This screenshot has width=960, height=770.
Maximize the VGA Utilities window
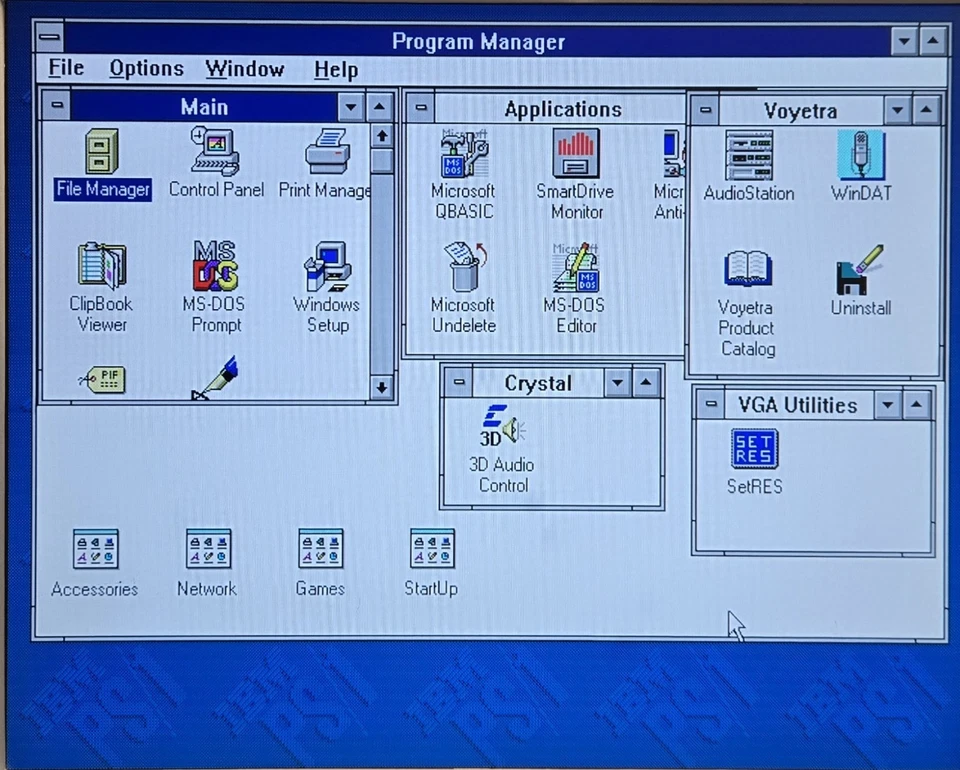click(x=917, y=405)
